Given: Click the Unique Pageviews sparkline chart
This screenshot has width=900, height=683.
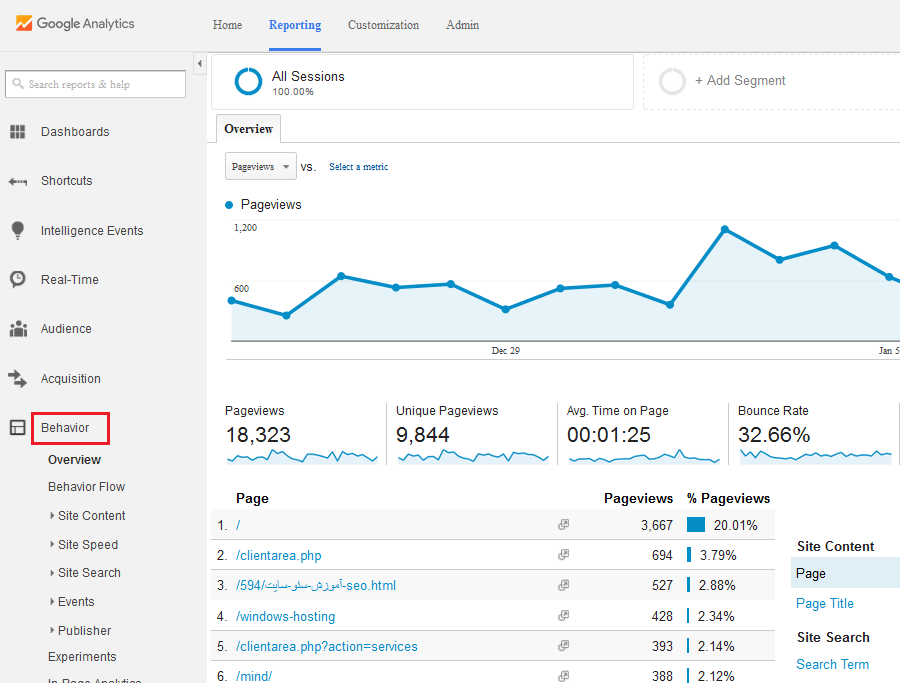Looking at the screenshot, I should click(473, 457).
